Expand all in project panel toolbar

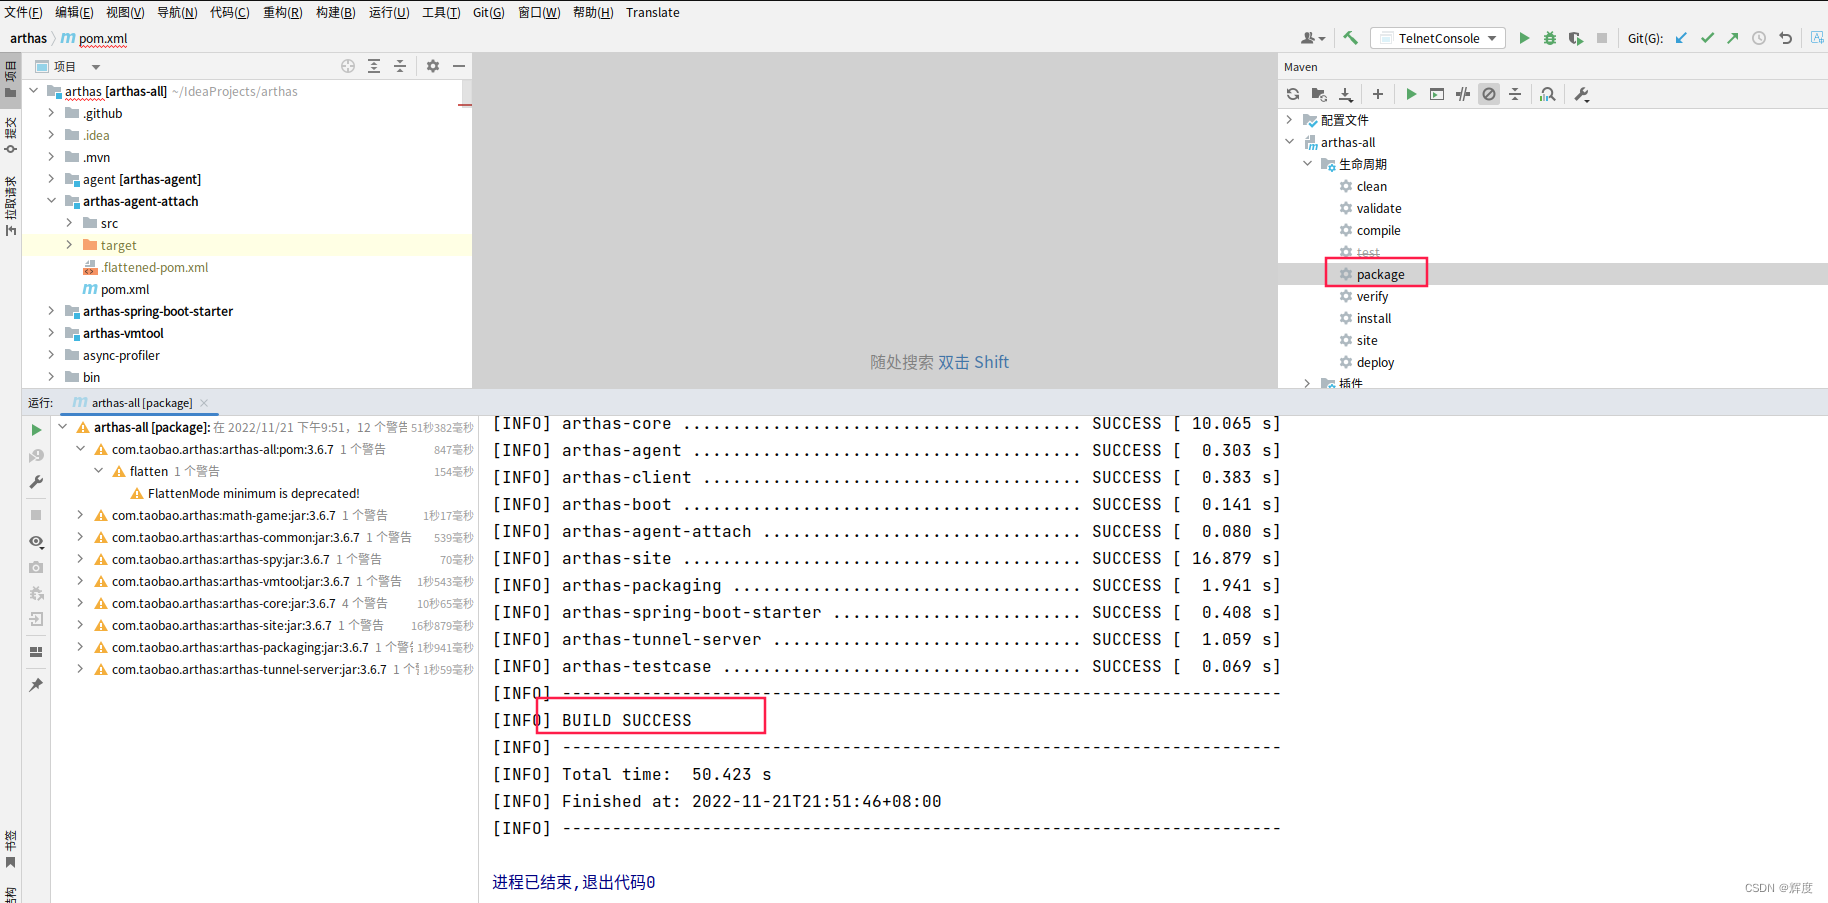[x=374, y=66]
